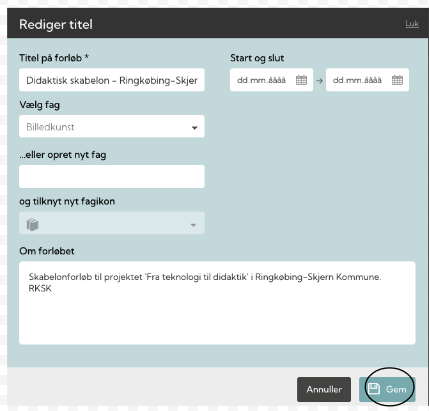The height and width of the screenshot is (411, 429).
Task: Save changes with the Gem button
Action: click(387, 389)
